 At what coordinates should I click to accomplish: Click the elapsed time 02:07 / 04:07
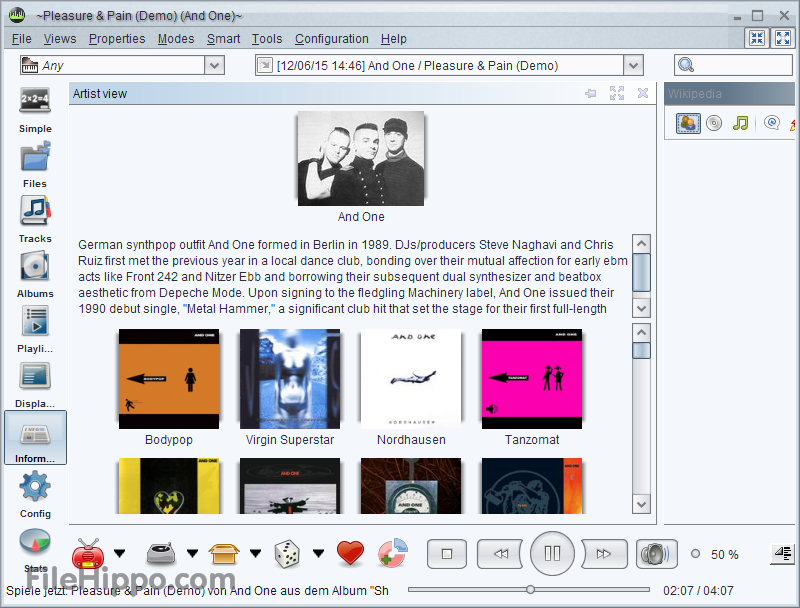coord(698,591)
